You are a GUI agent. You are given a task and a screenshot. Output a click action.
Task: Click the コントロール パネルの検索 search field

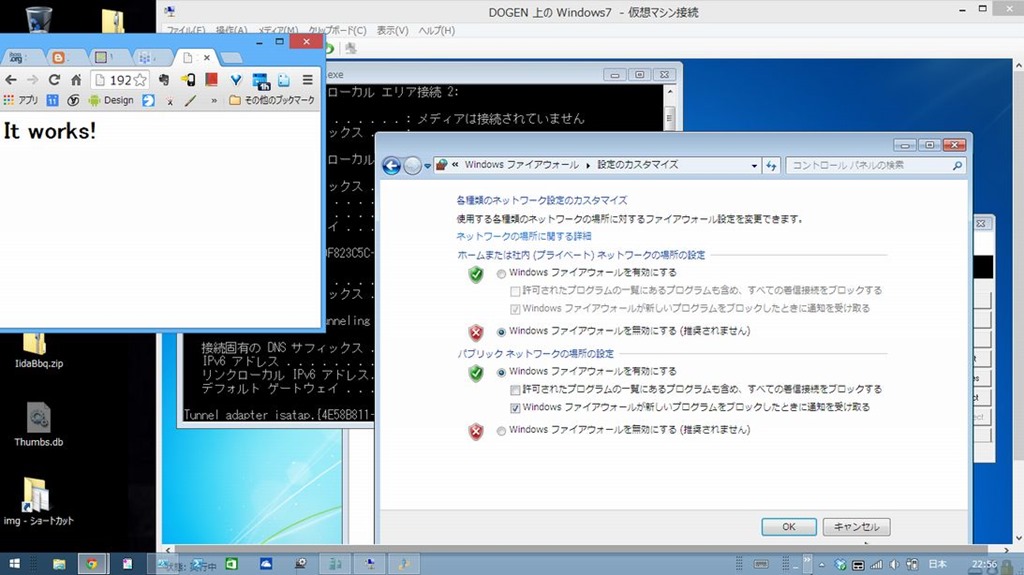point(868,166)
